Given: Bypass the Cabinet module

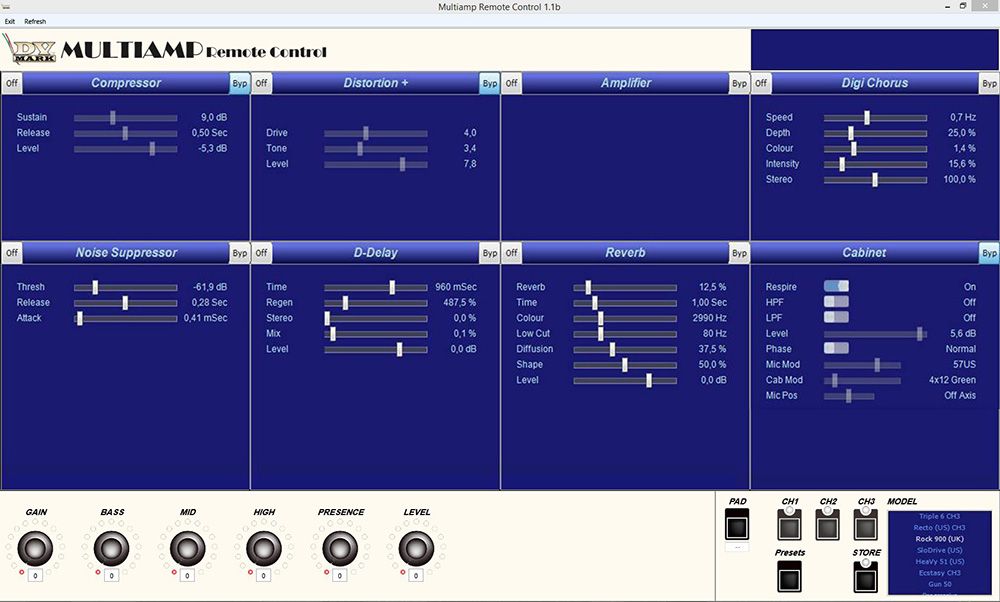Looking at the screenshot, I should (x=989, y=253).
